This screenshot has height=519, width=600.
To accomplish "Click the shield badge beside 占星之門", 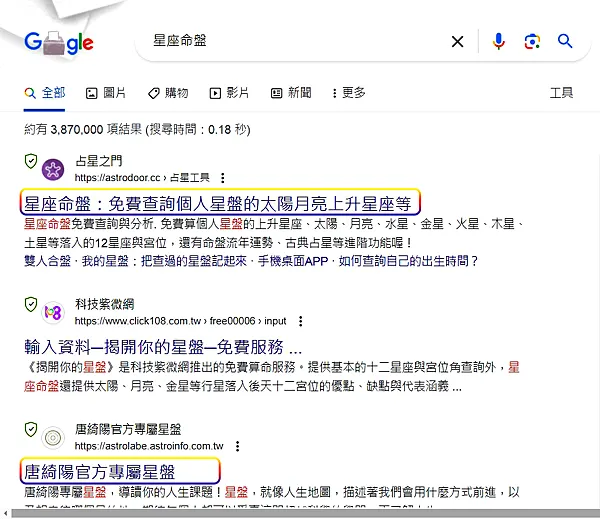I will click(x=31, y=161).
